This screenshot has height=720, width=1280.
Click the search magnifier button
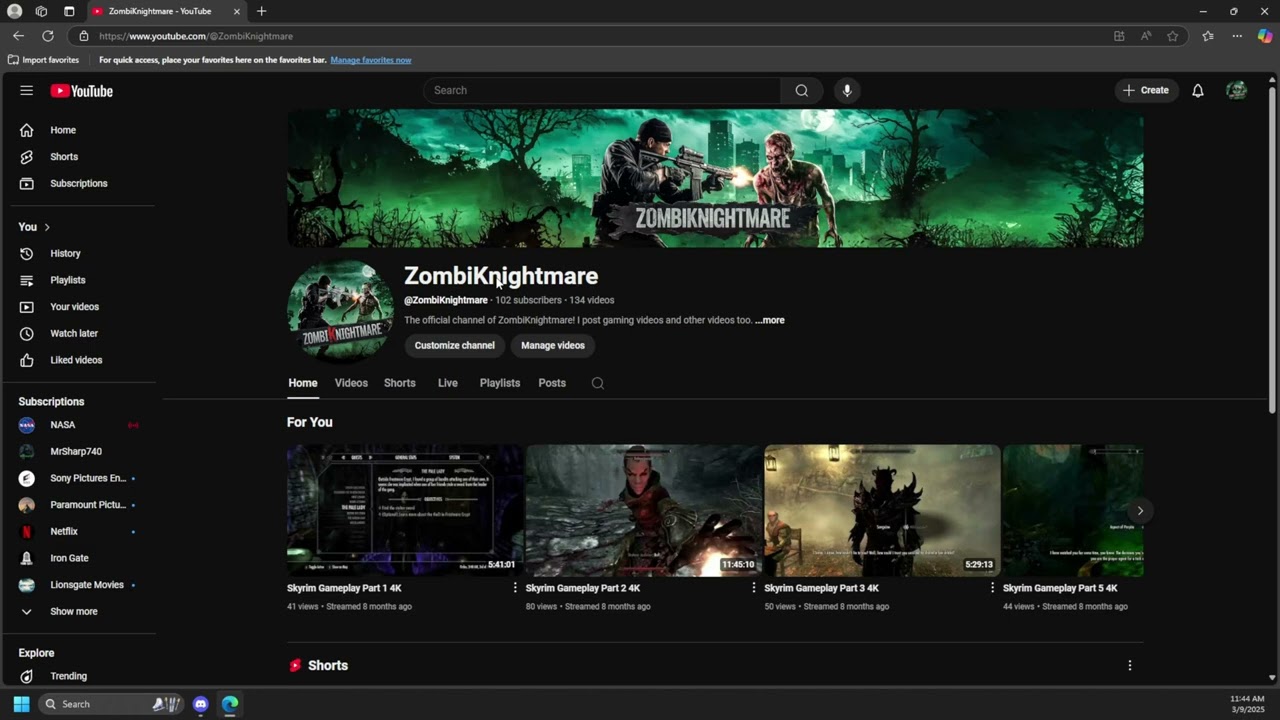pyautogui.click(x=801, y=90)
